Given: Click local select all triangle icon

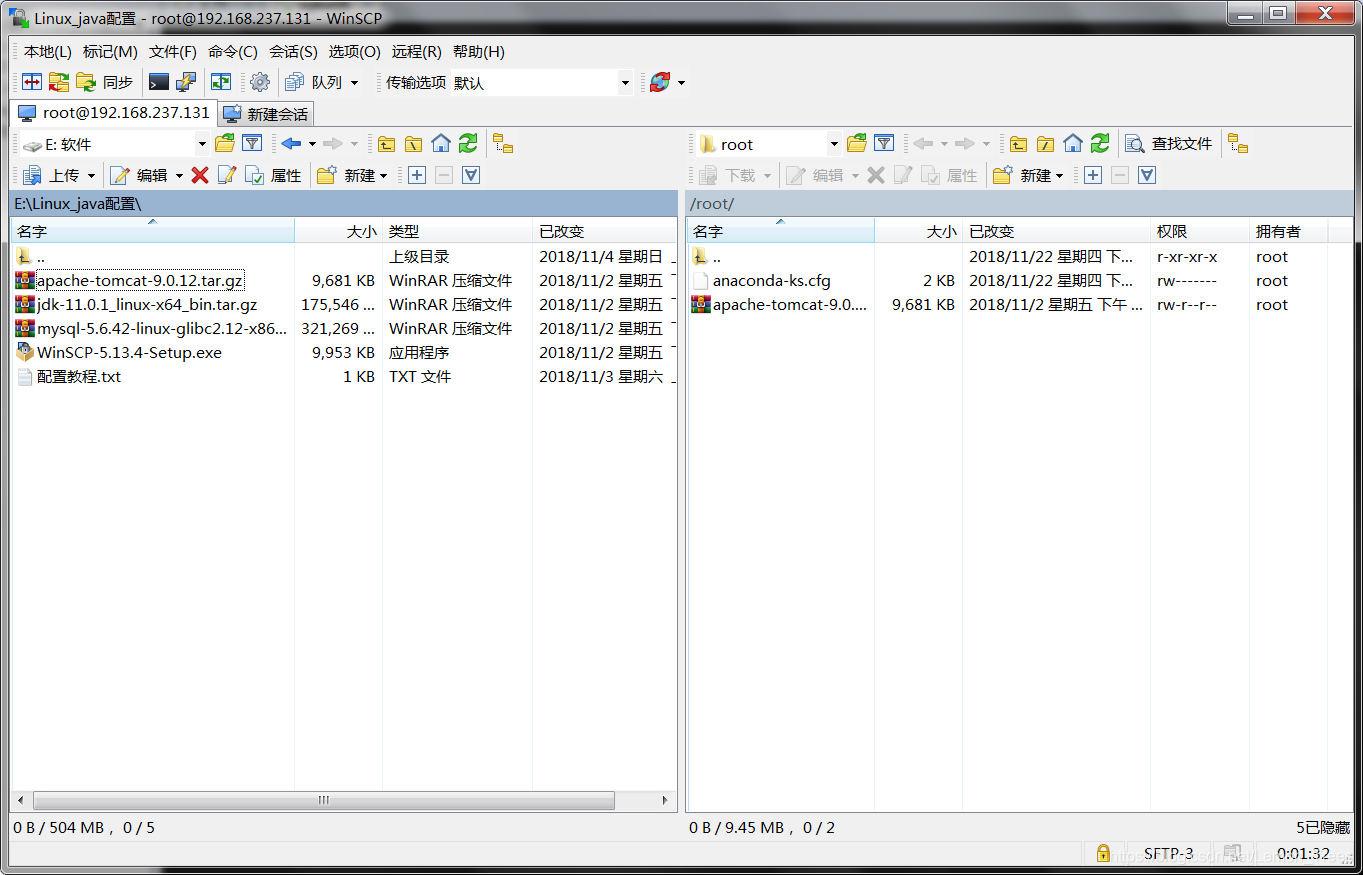Looking at the screenshot, I should 471,175.
